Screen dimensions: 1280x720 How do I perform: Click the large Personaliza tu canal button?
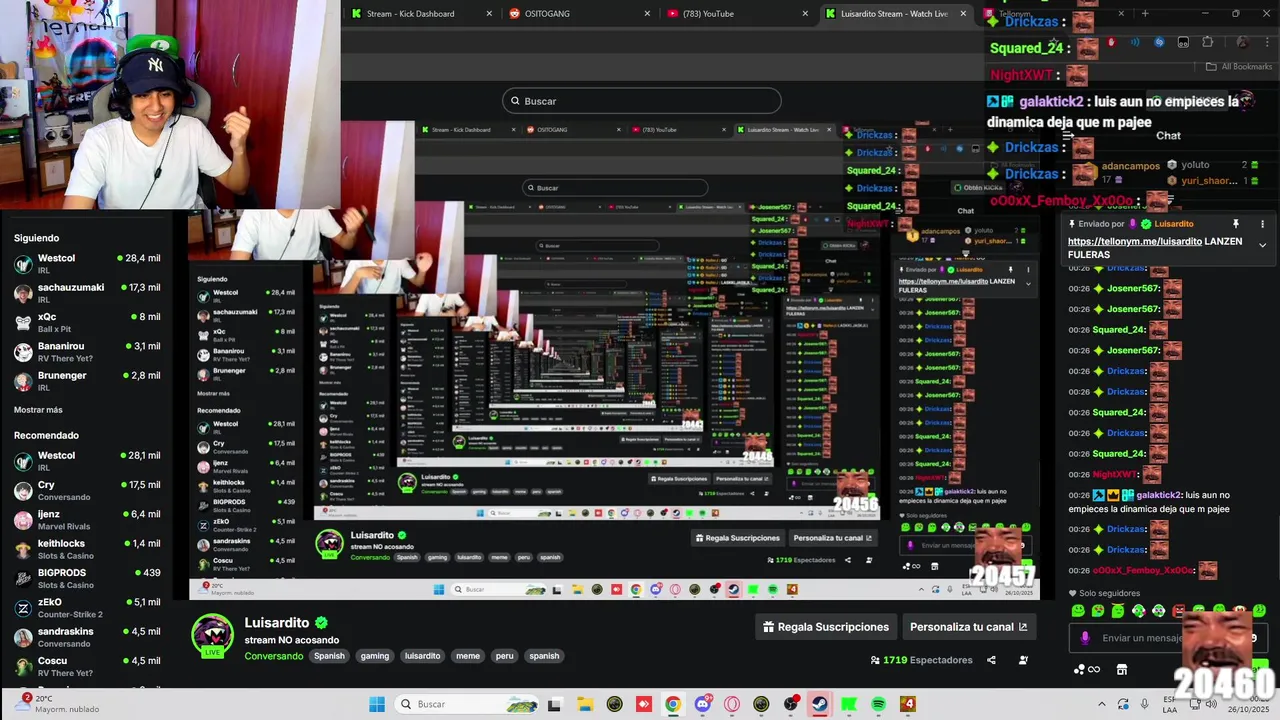[968, 627]
